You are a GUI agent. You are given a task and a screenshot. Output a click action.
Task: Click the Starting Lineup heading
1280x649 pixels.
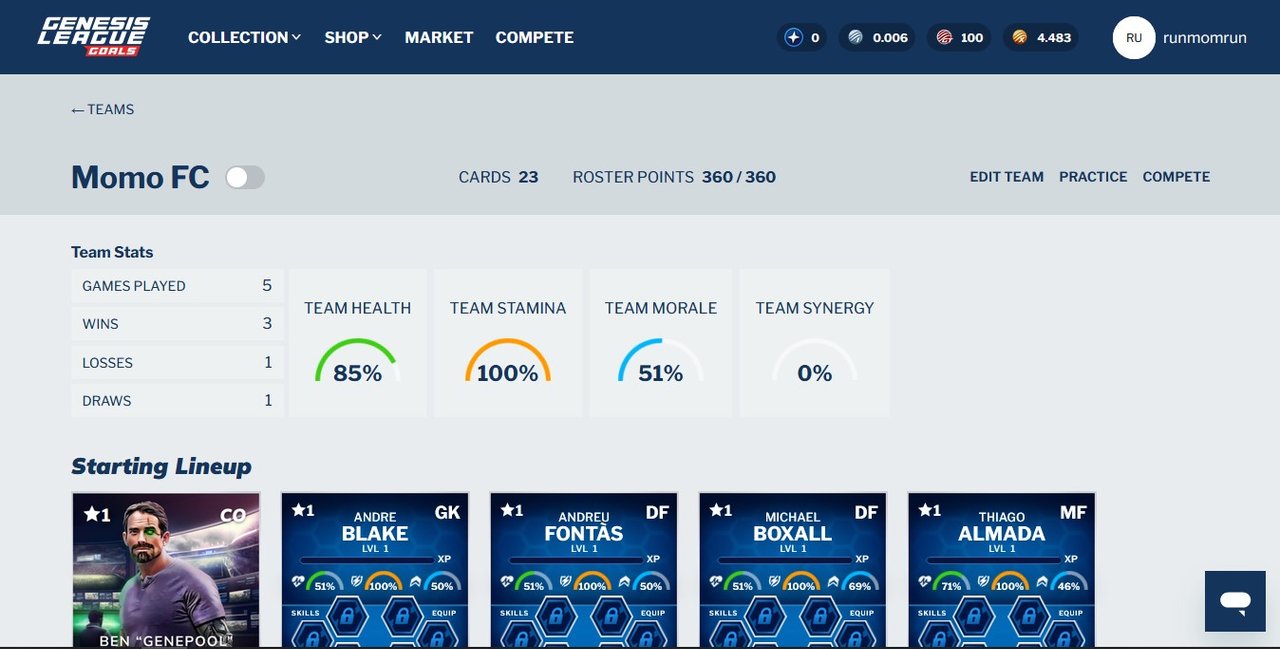(161, 466)
